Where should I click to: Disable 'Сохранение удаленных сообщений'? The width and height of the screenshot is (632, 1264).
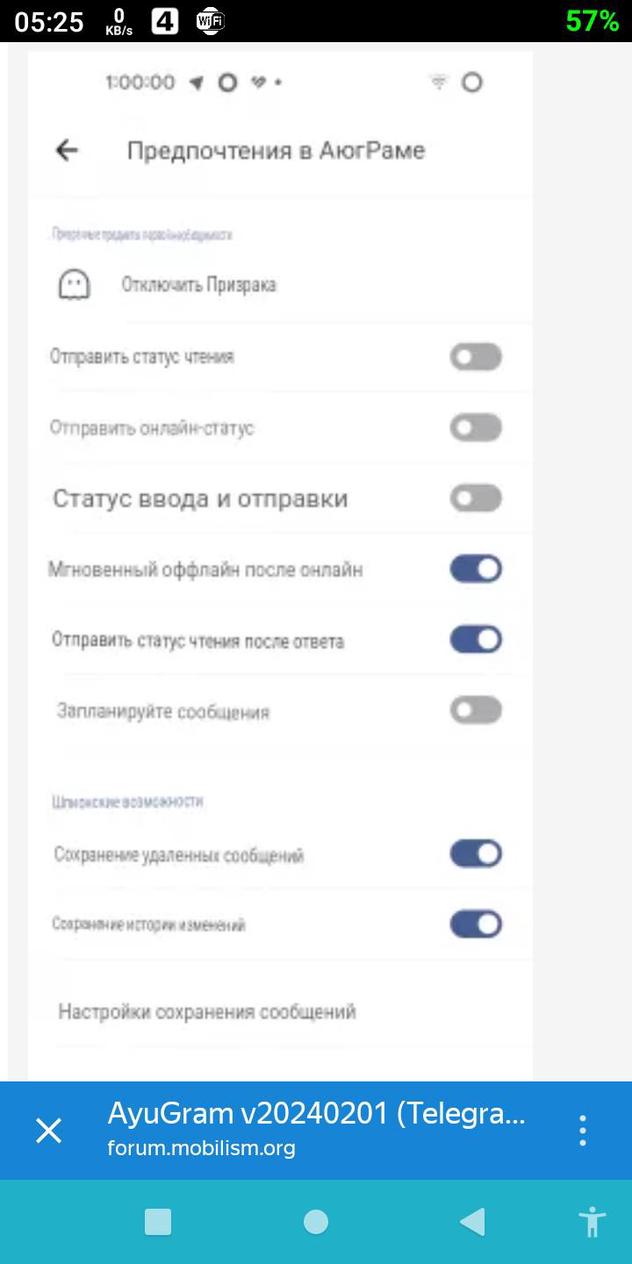pyautogui.click(x=475, y=853)
